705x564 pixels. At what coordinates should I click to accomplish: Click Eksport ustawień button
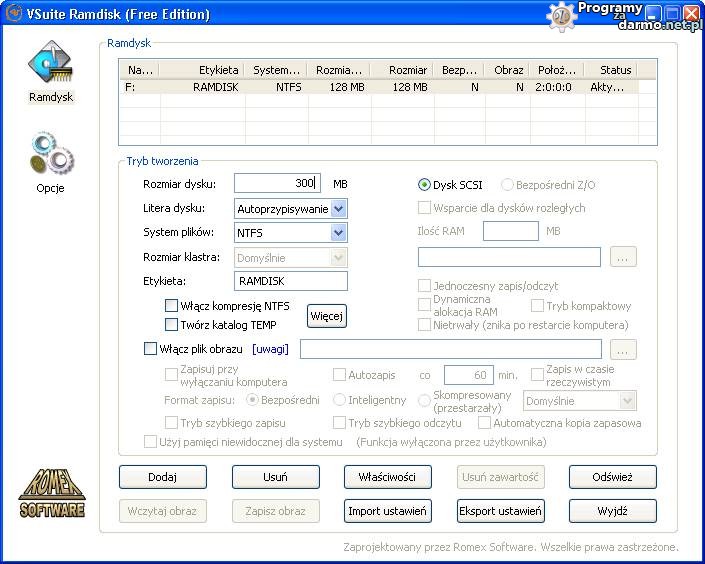coord(500,511)
